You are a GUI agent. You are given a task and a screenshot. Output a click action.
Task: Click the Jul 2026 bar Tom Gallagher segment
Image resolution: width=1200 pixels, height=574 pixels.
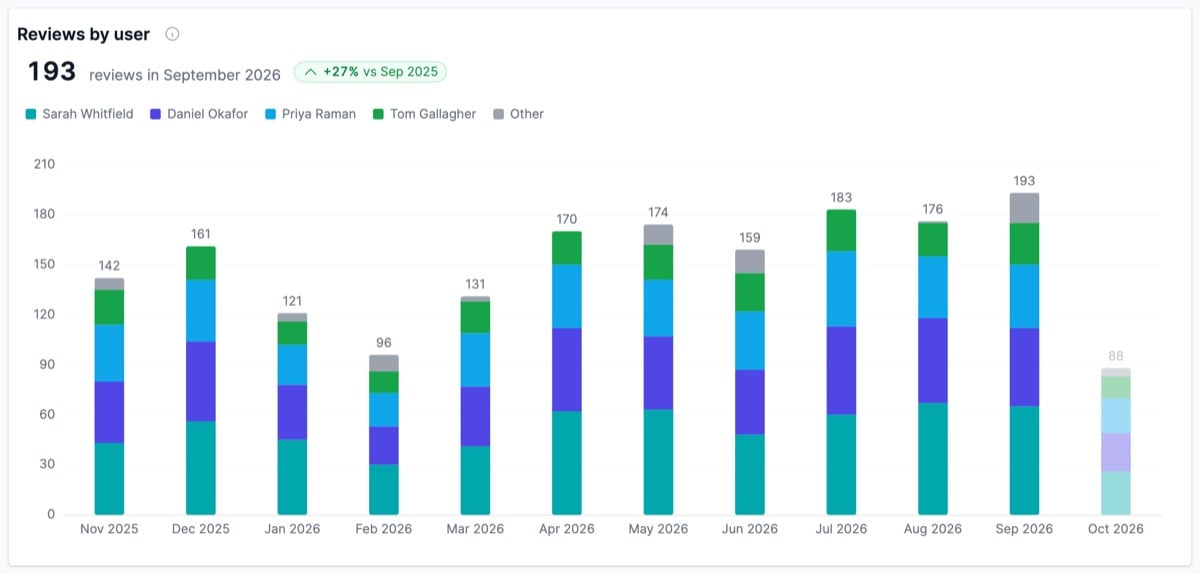(841, 230)
